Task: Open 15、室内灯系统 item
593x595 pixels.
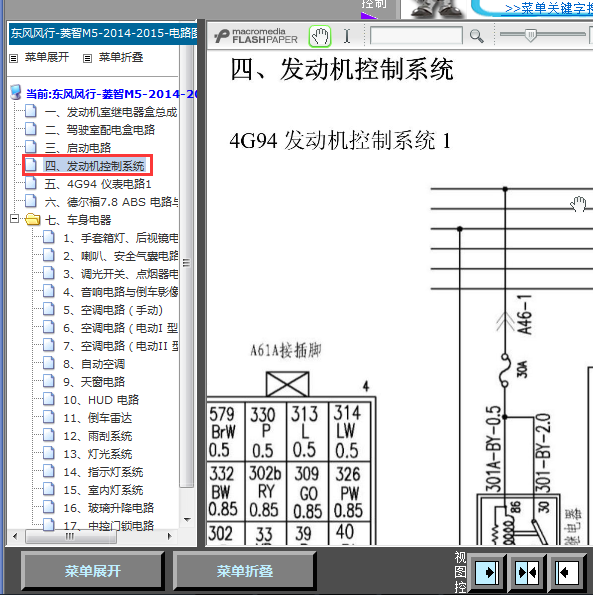Action: 103,490
